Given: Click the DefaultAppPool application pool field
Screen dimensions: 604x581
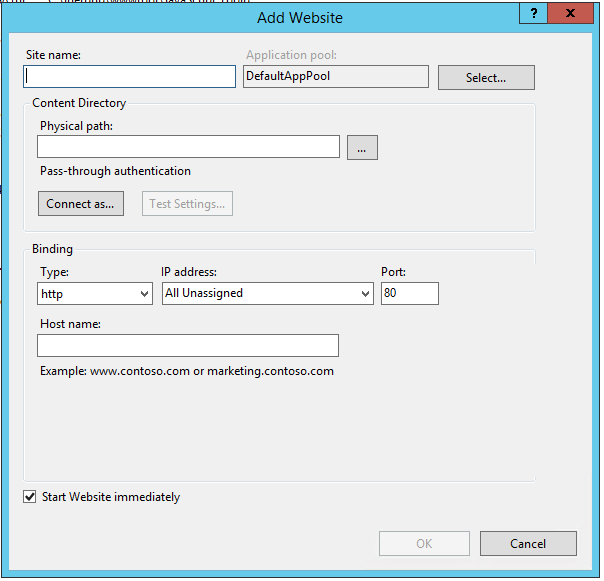Looking at the screenshot, I should [335, 76].
